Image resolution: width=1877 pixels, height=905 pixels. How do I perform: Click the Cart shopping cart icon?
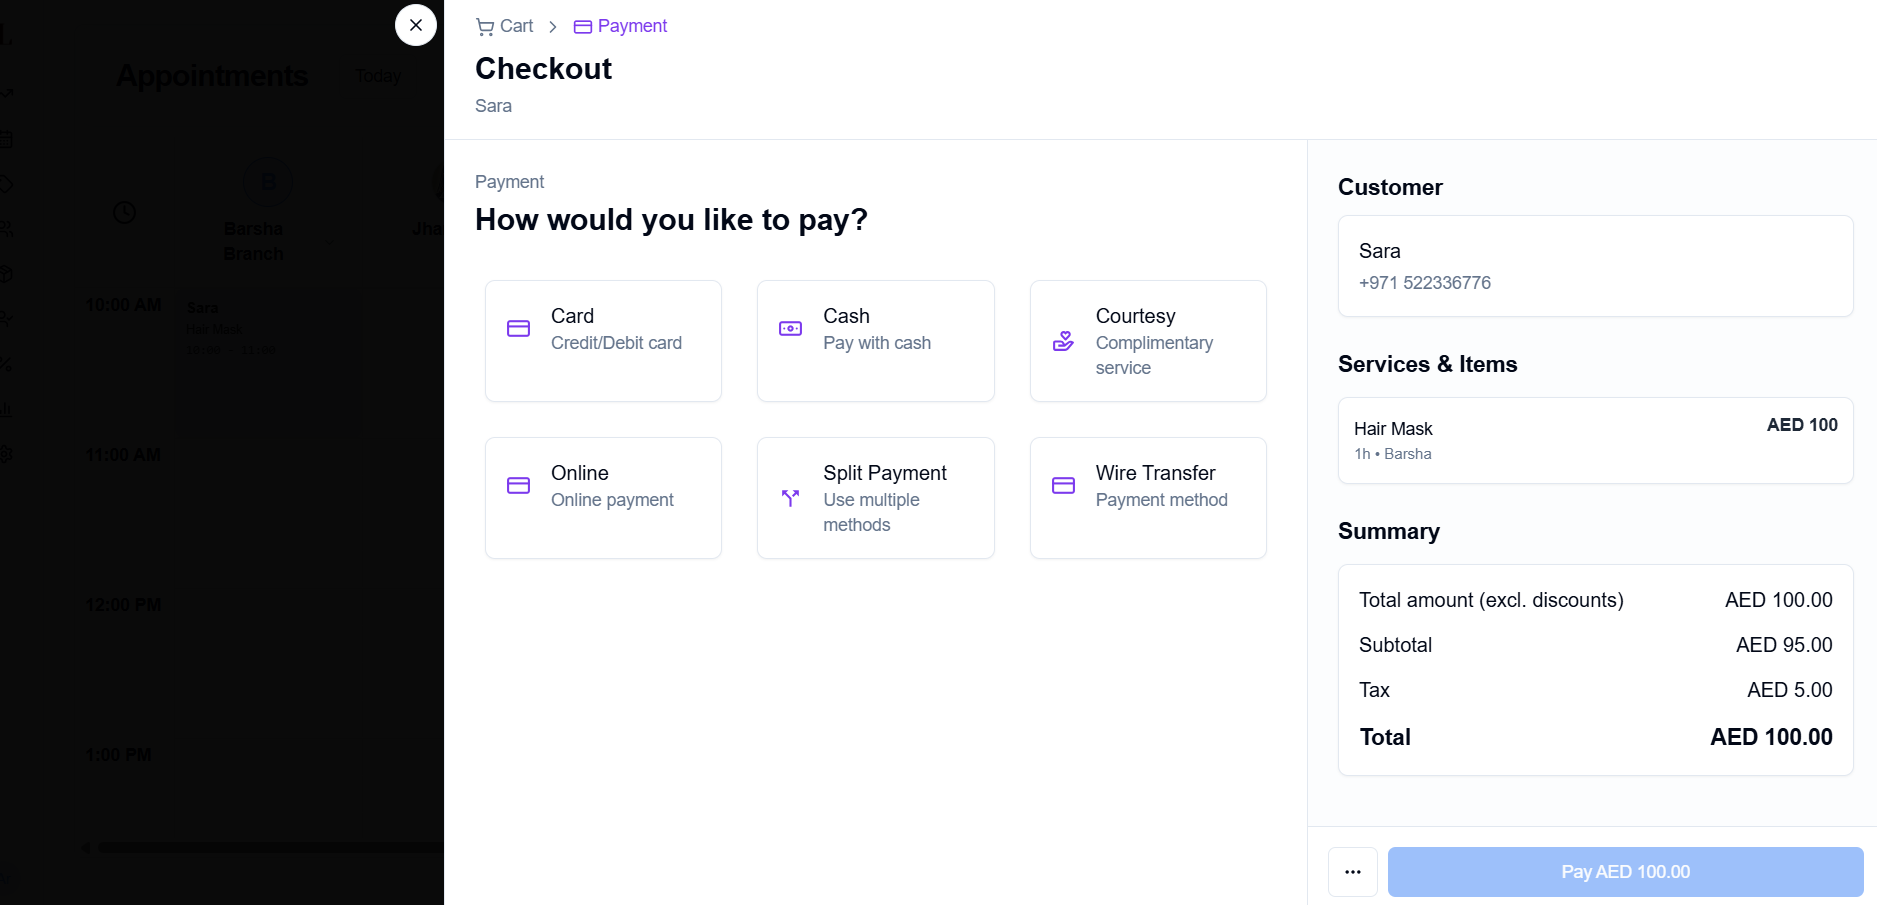click(x=485, y=27)
